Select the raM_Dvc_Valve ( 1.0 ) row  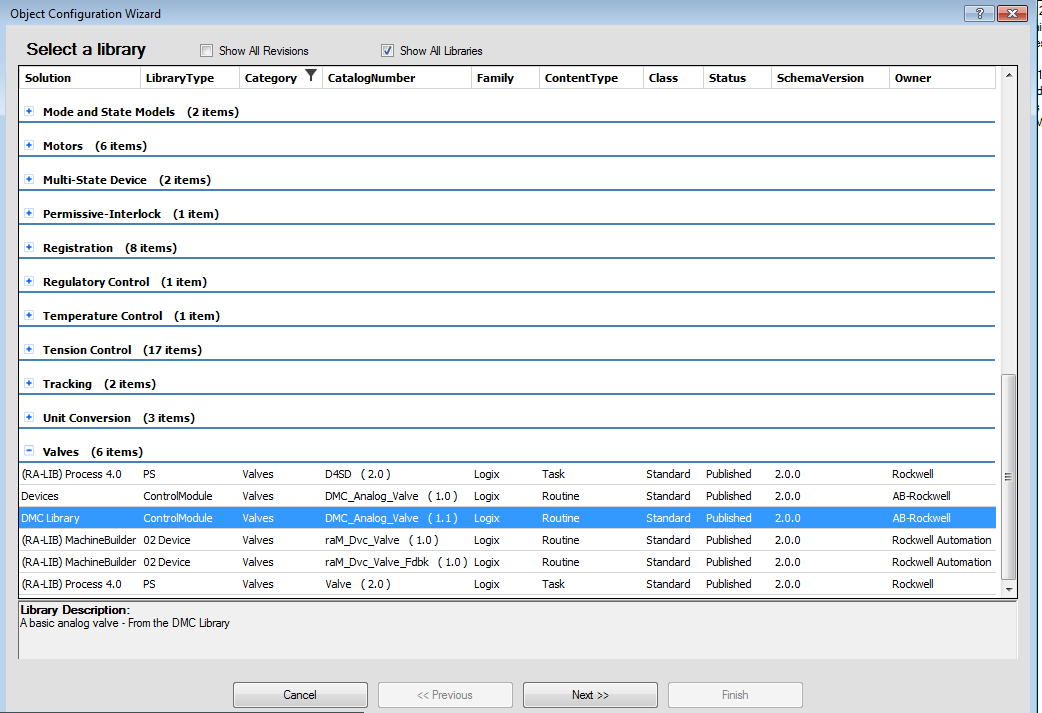coord(508,540)
